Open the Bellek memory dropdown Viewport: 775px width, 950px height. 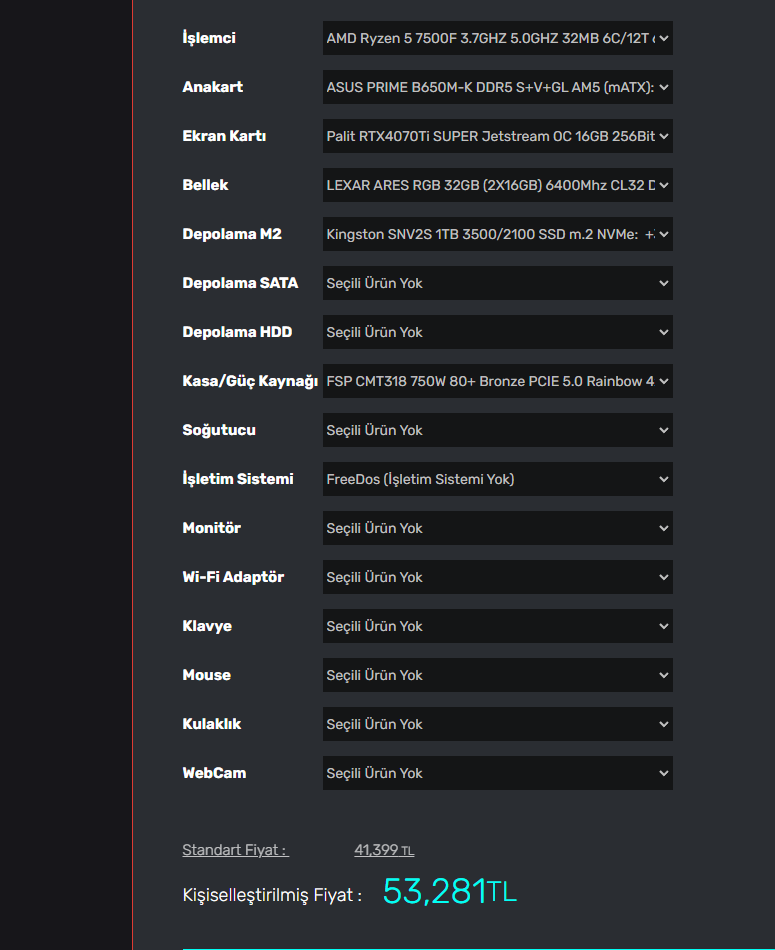[x=497, y=185]
